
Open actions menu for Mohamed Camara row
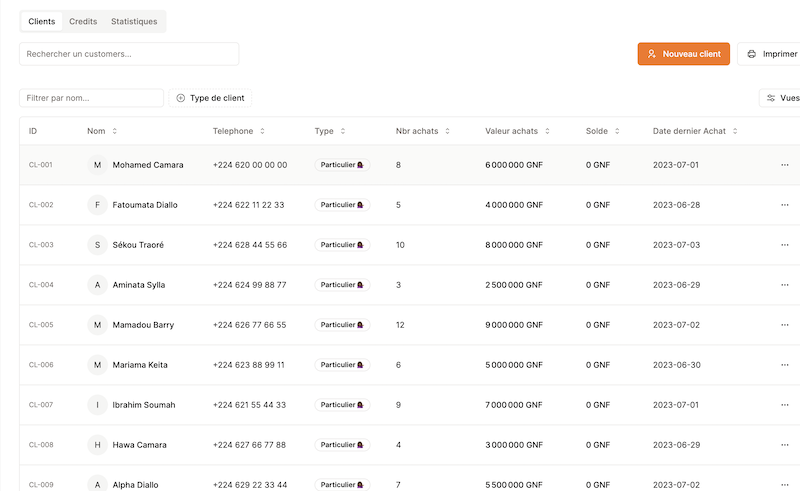pyautogui.click(x=785, y=165)
